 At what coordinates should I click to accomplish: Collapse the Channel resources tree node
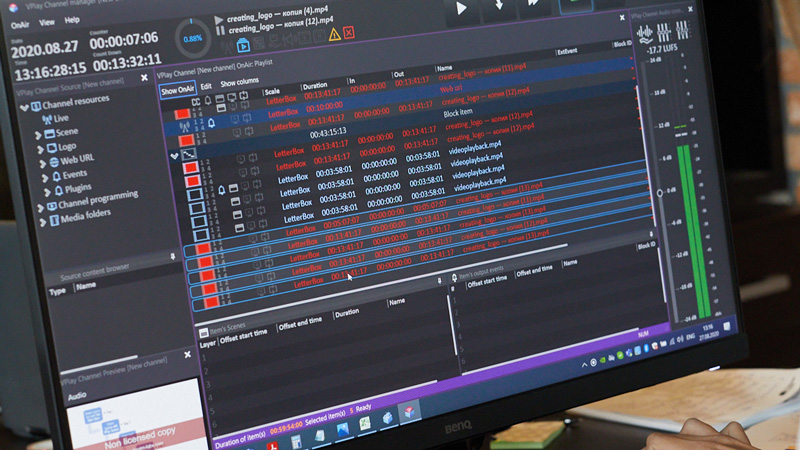[24, 108]
